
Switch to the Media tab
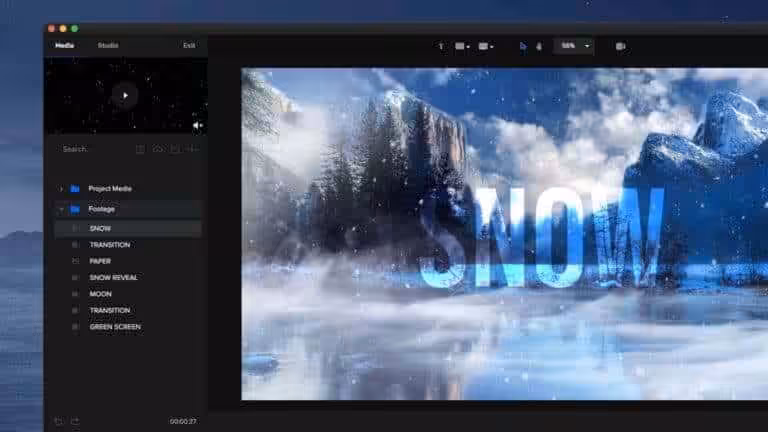tap(64, 45)
